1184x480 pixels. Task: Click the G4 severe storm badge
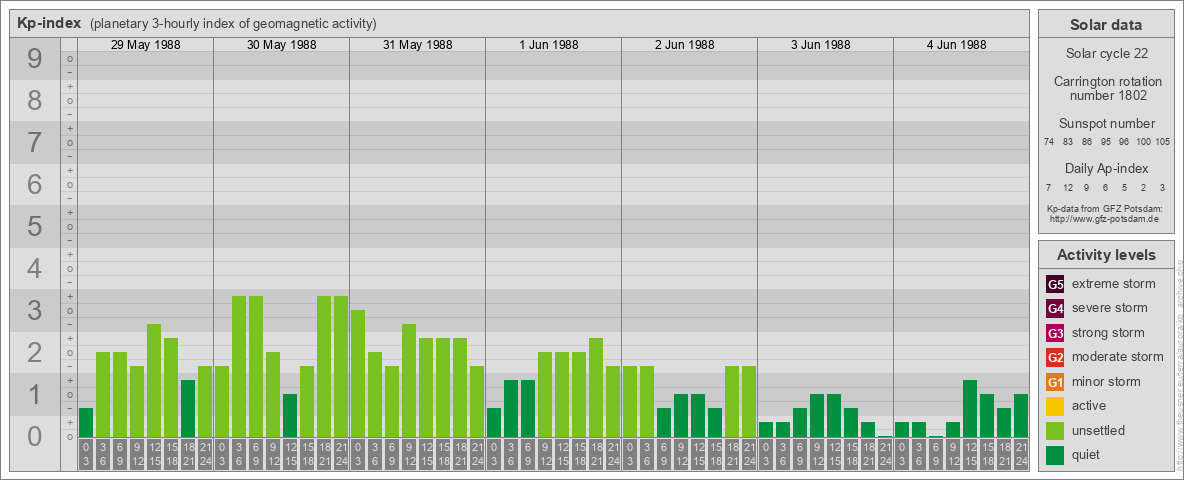(1055, 308)
